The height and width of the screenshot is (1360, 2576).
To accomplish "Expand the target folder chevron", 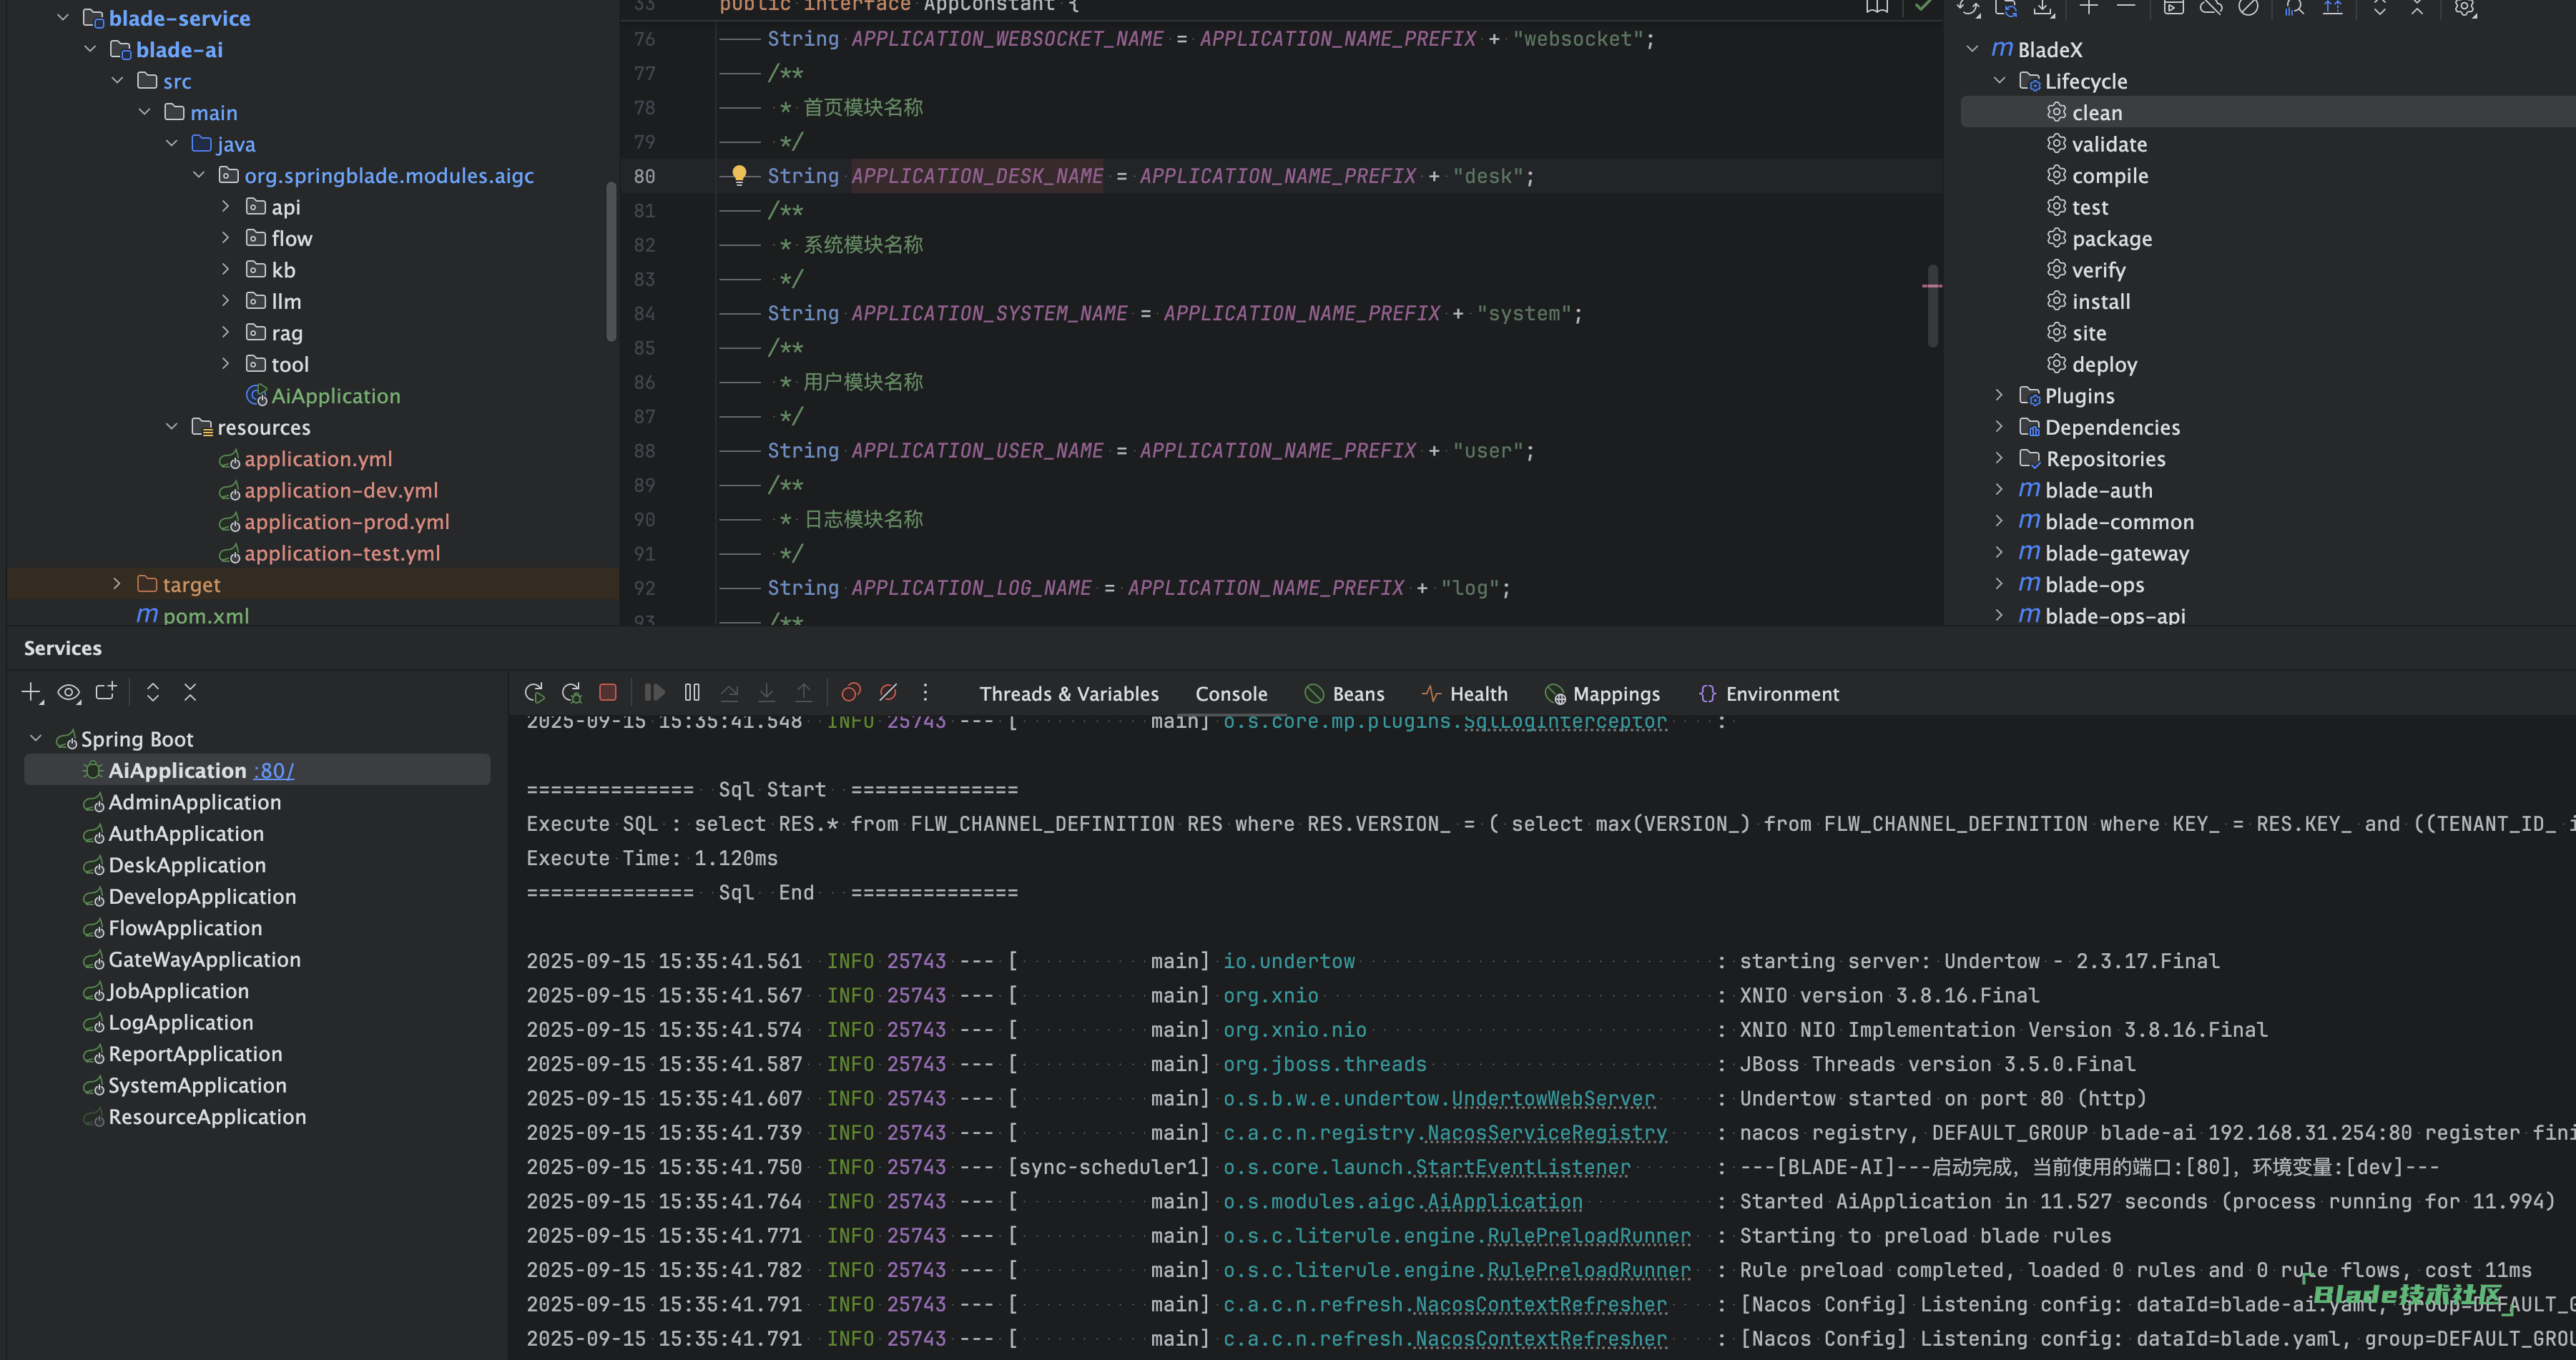I will pos(117,584).
